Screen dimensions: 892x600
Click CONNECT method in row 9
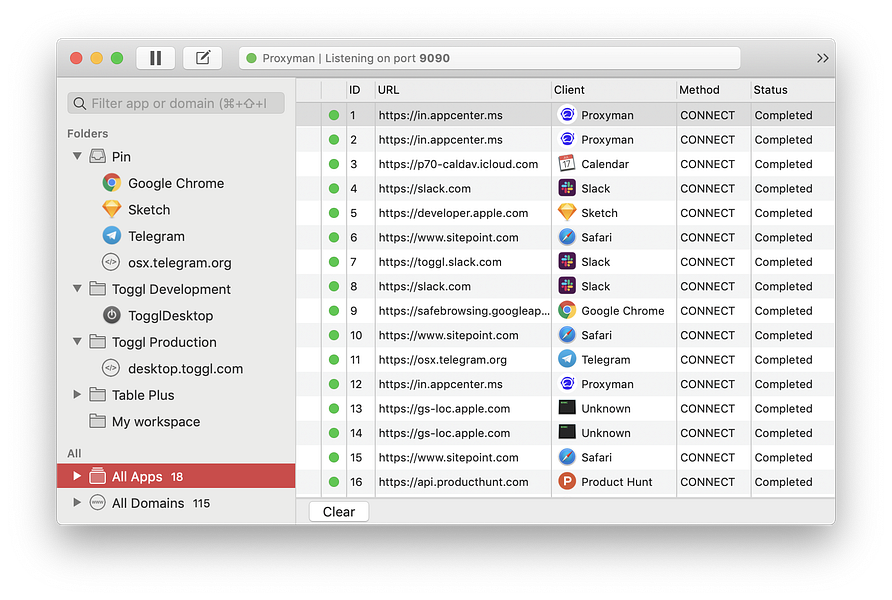point(707,311)
